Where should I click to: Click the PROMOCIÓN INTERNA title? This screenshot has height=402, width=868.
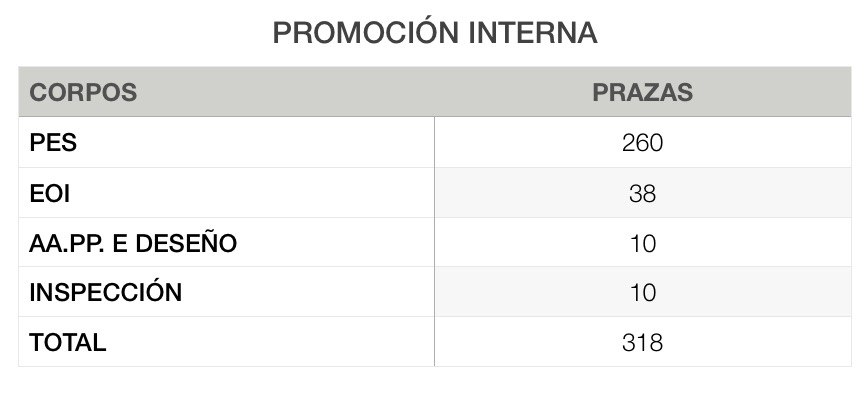435,32
